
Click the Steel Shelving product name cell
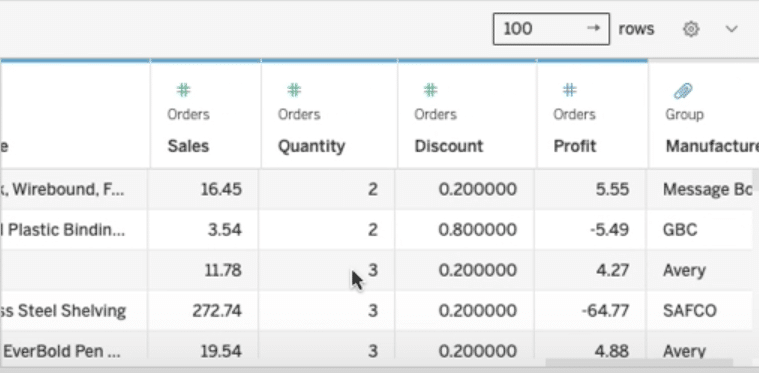(75, 311)
